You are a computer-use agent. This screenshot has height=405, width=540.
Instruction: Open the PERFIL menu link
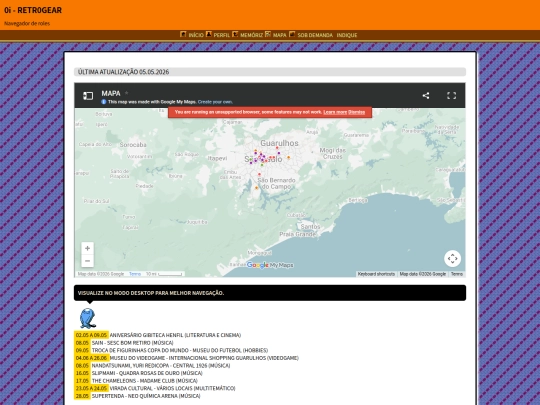pyautogui.click(x=221, y=35)
